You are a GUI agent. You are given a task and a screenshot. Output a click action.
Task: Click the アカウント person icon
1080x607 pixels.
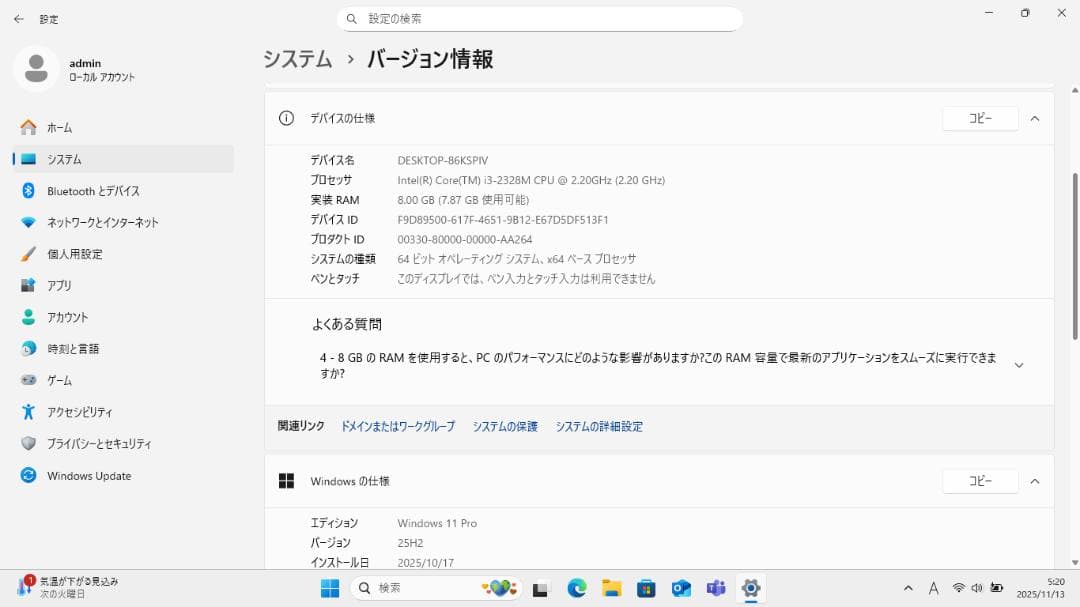pos(28,317)
